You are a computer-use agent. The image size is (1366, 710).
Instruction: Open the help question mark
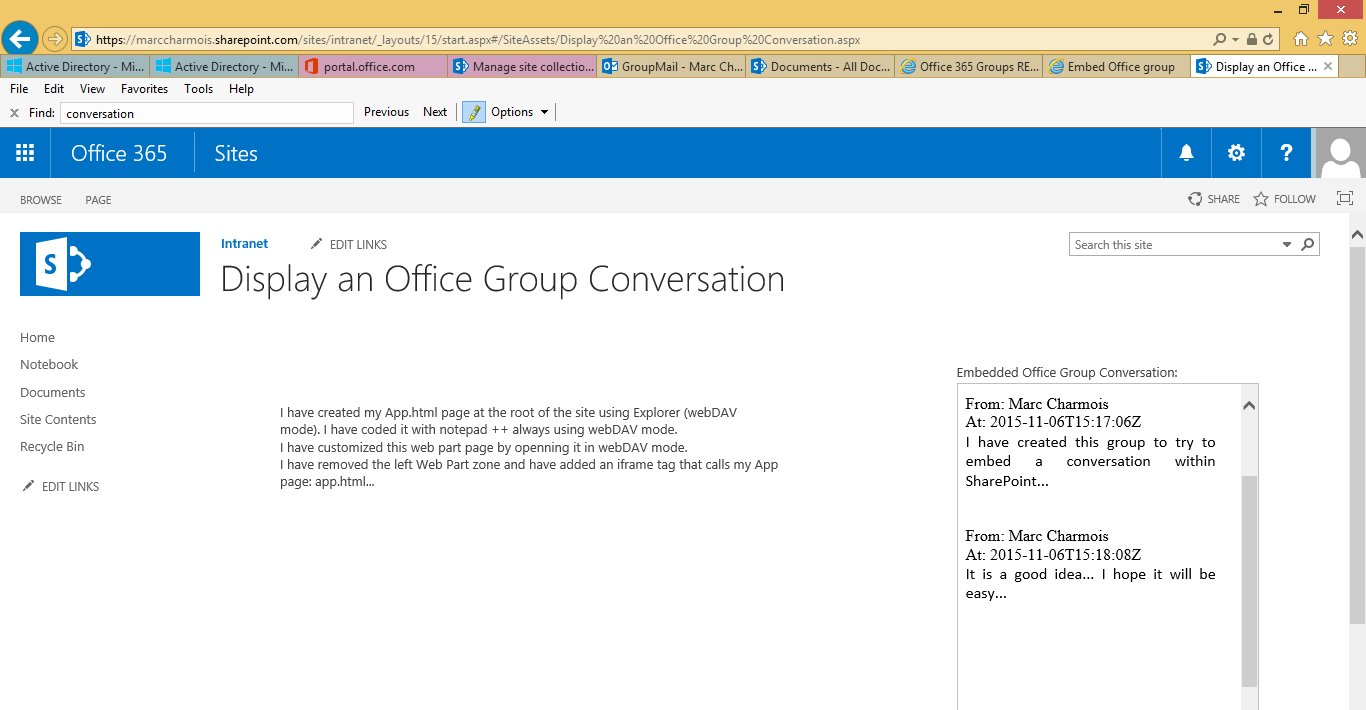tap(1287, 153)
